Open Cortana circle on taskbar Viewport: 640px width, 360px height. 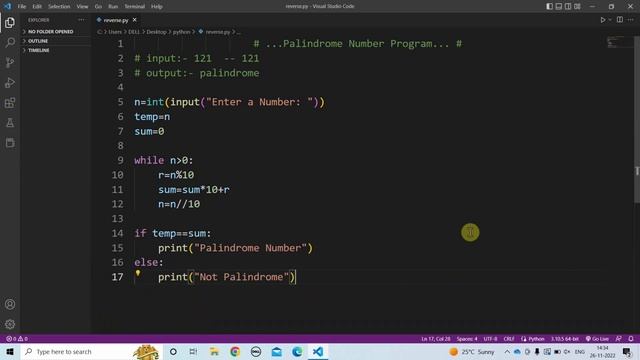click(173, 351)
